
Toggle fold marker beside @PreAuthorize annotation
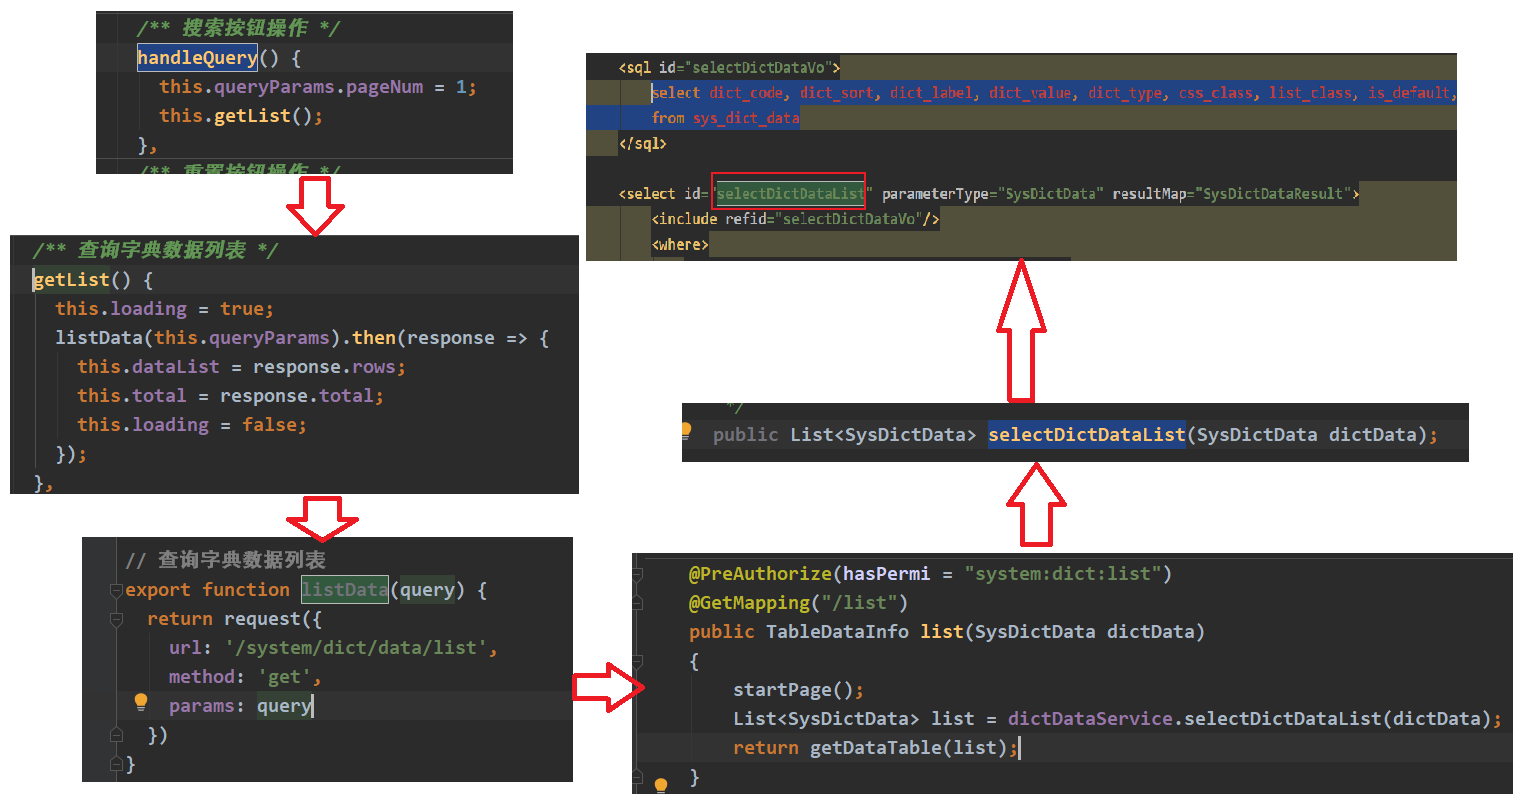click(x=637, y=575)
